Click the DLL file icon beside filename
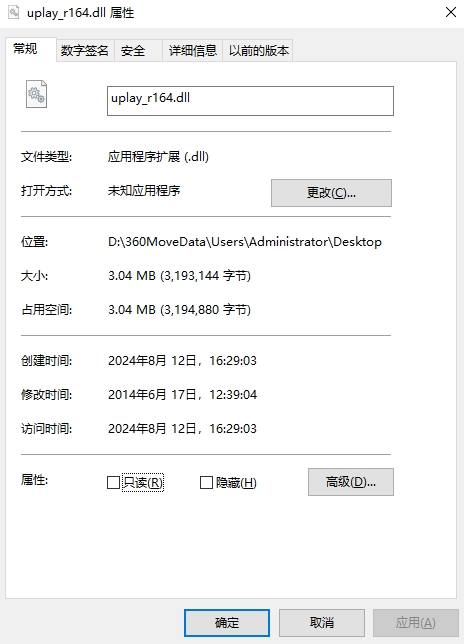 (36, 94)
